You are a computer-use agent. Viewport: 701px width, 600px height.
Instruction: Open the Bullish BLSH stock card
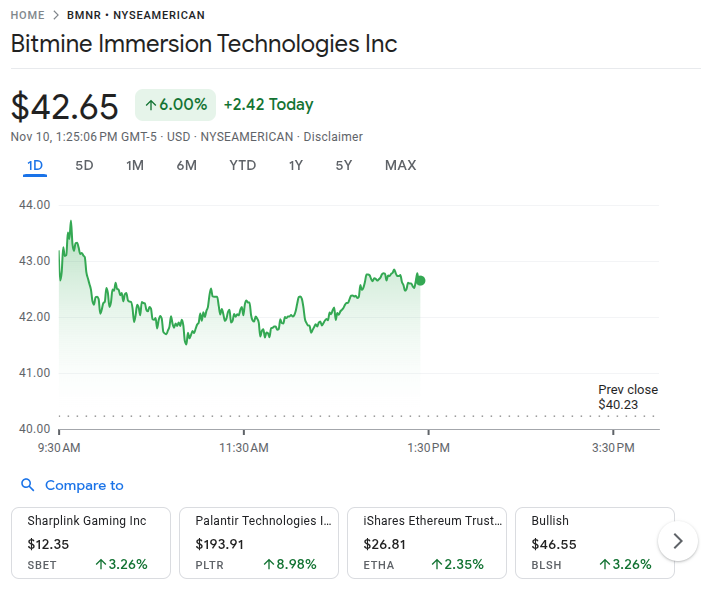[594, 542]
